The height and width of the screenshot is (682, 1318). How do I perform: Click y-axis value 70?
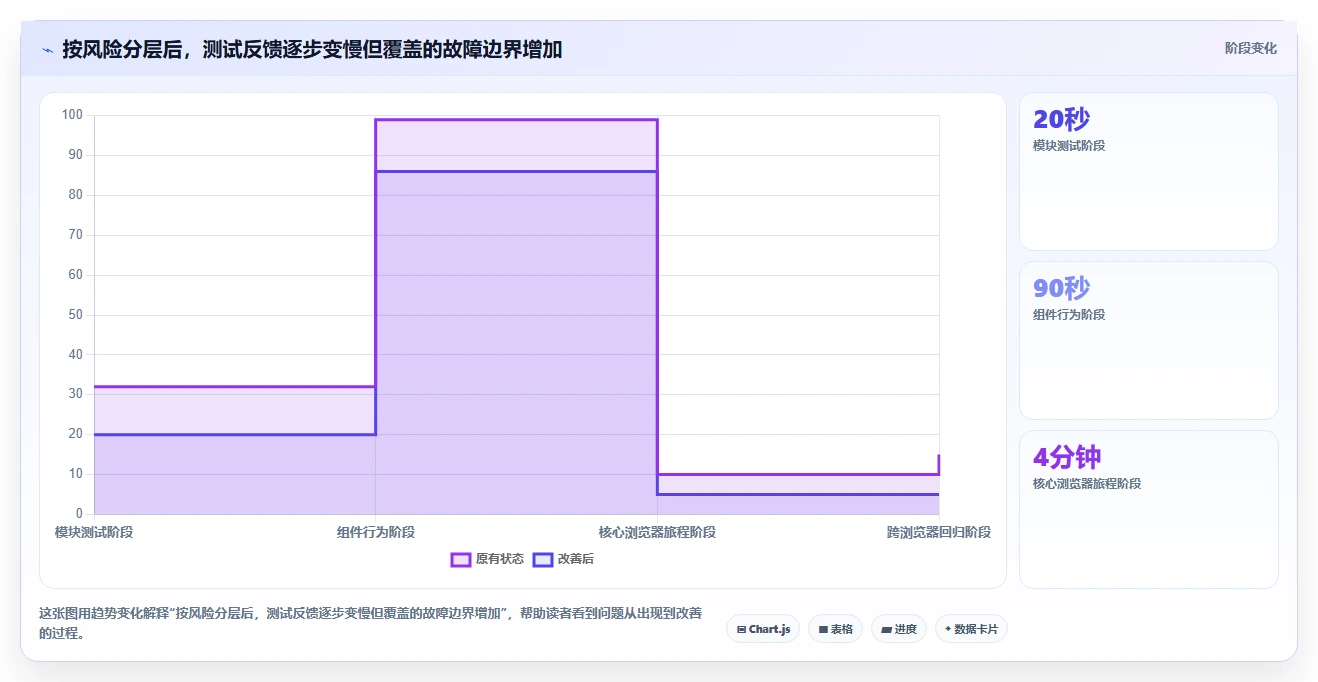point(76,235)
